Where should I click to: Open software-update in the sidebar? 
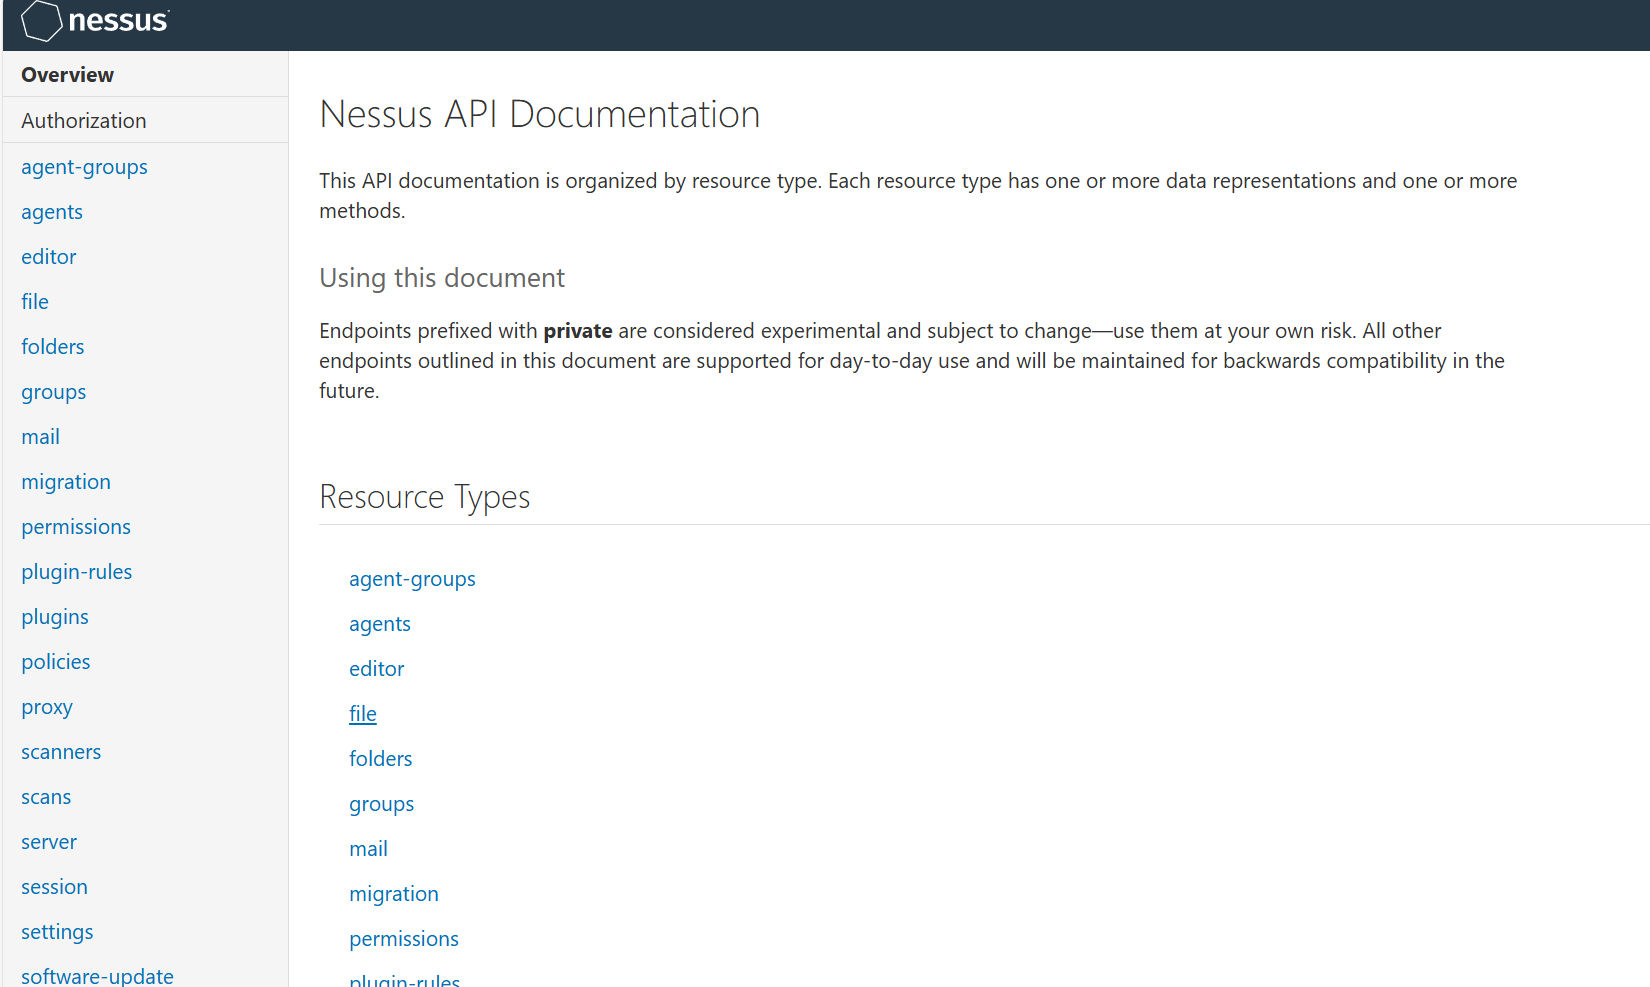[x=97, y=976]
